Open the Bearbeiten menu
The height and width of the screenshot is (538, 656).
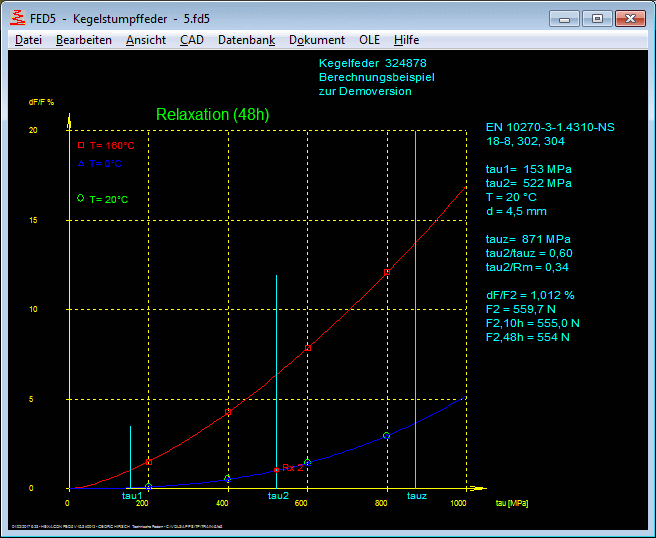point(84,40)
